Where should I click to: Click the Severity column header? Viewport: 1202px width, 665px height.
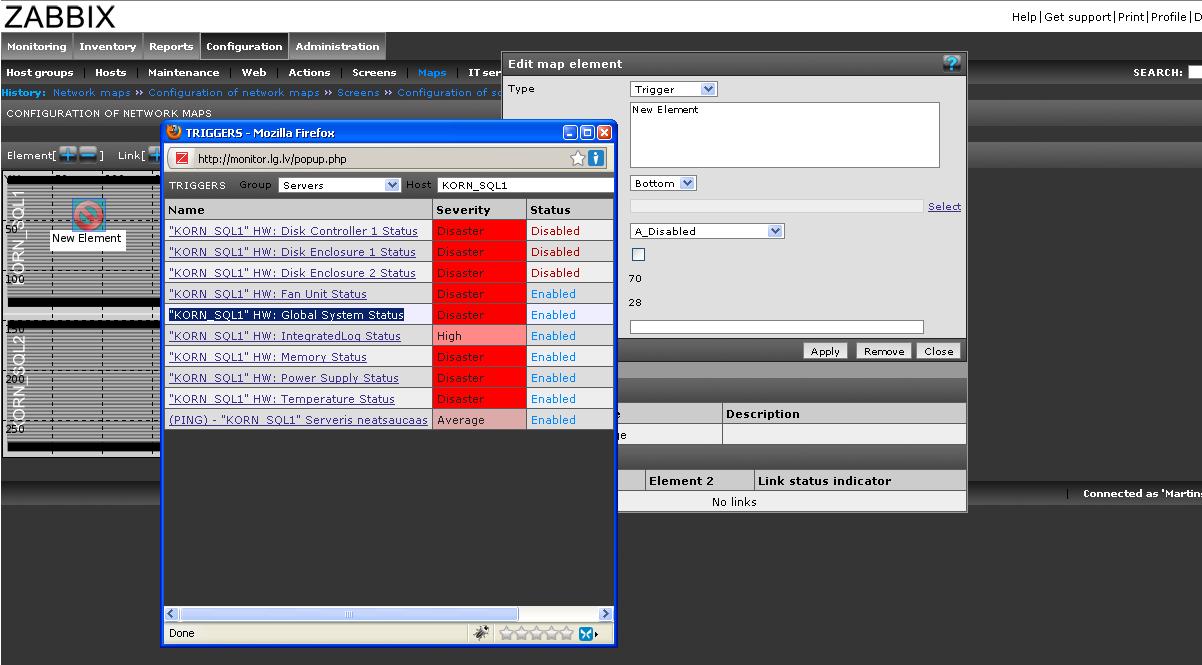click(x=480, y=210)
